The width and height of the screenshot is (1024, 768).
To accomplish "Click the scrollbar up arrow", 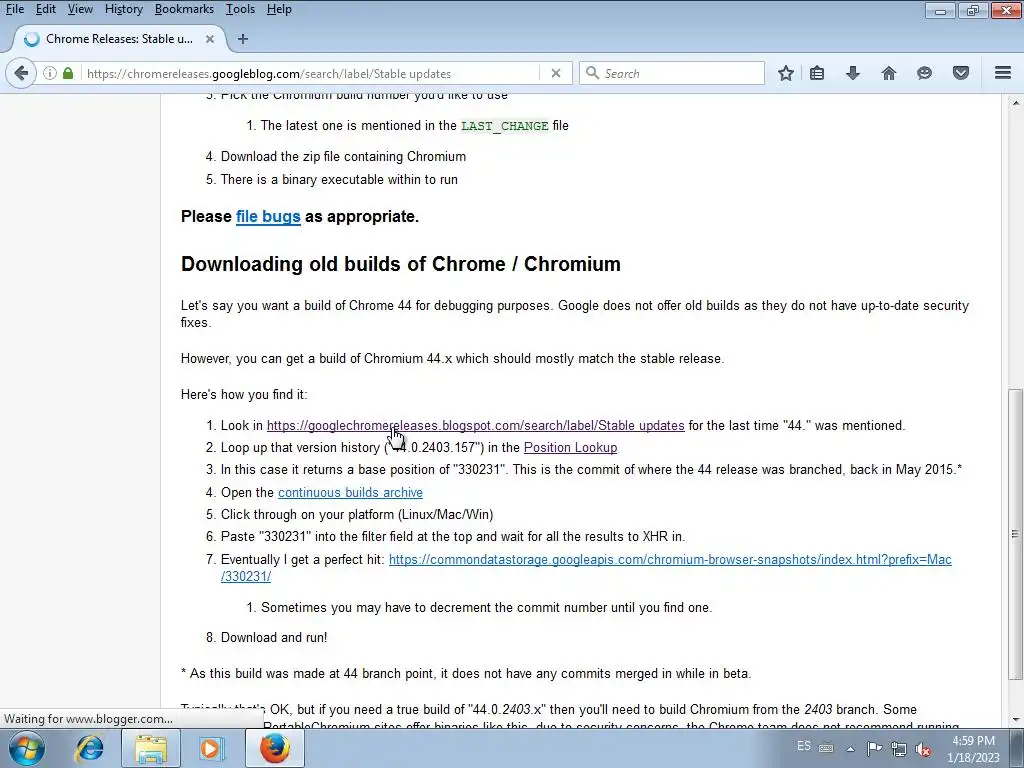I will [1015, 103].
